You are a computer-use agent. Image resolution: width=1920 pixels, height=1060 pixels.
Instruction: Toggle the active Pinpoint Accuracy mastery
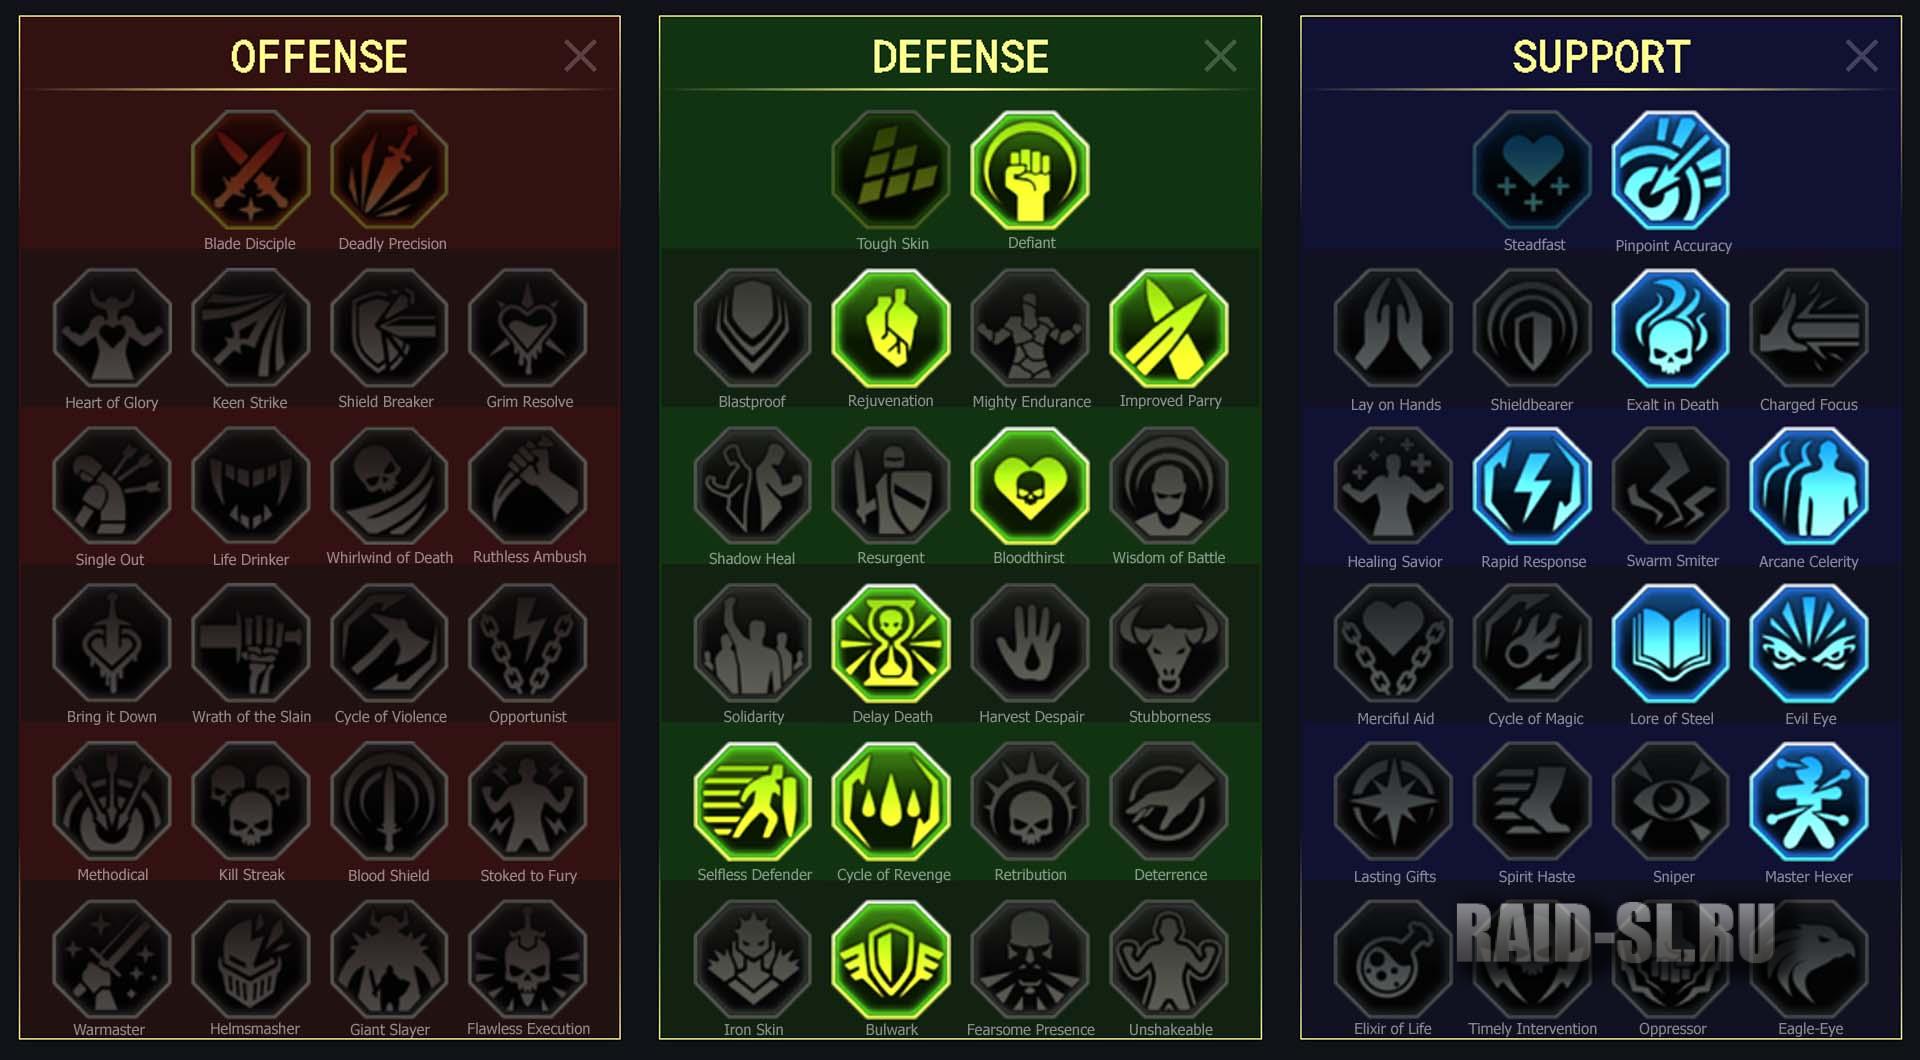click(1671, 171)
